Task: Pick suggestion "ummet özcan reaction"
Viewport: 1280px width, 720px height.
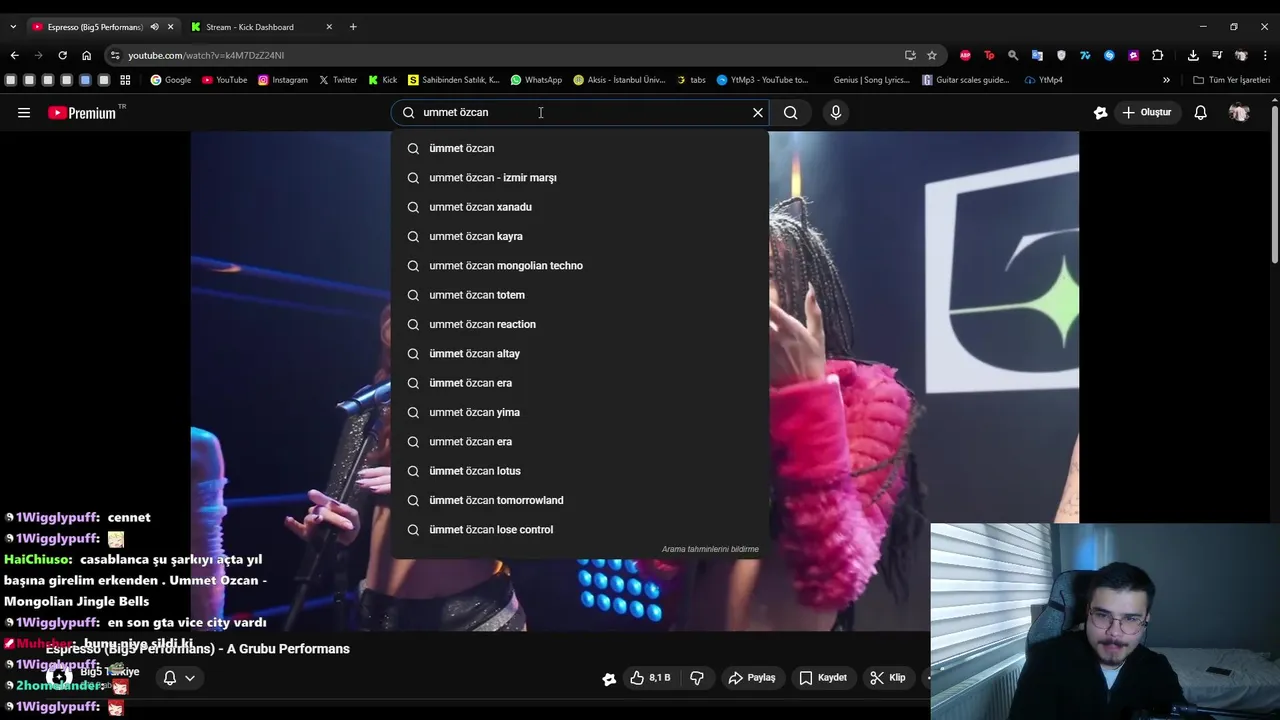Action: click(580, 324)
